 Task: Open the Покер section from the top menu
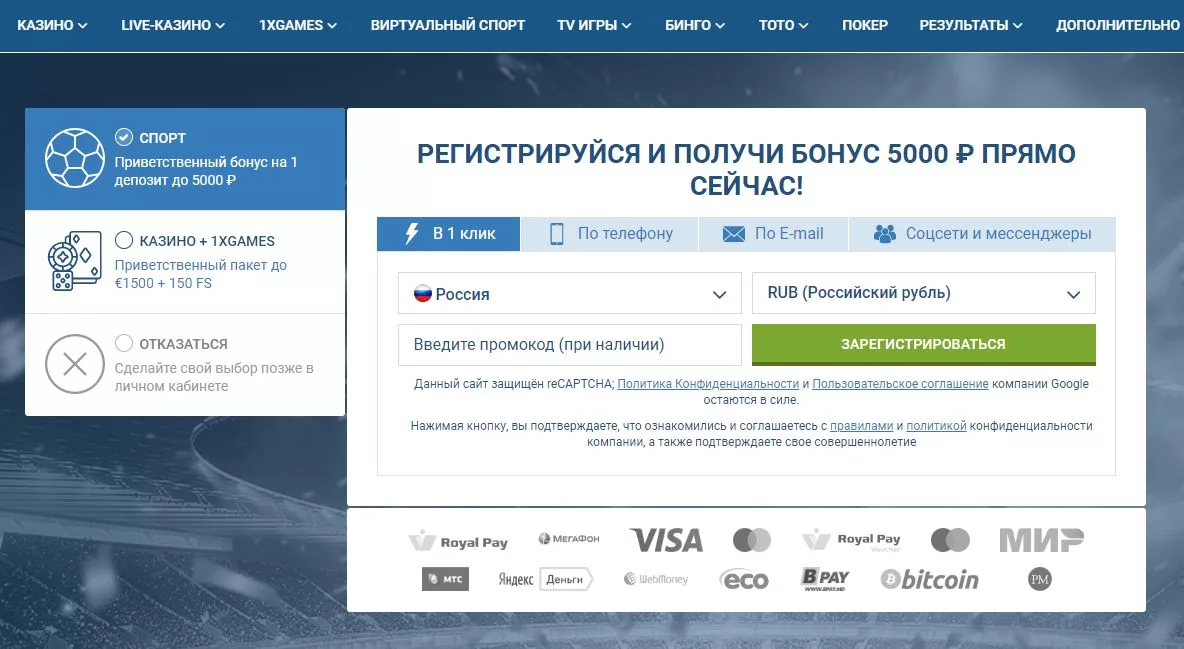click(864, 25)
